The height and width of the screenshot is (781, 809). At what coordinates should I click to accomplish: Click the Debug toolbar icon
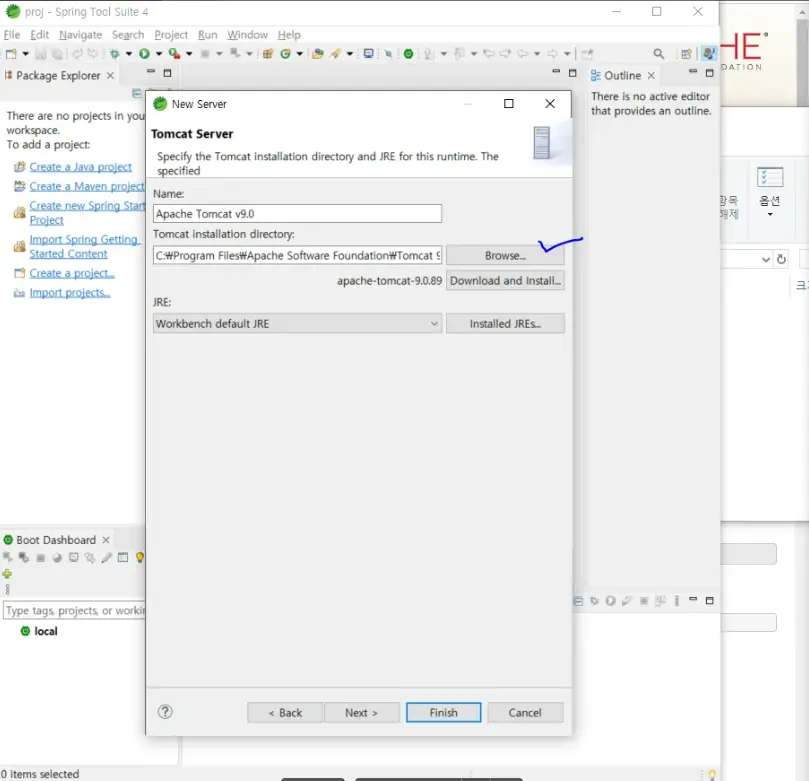click(173, 53)
